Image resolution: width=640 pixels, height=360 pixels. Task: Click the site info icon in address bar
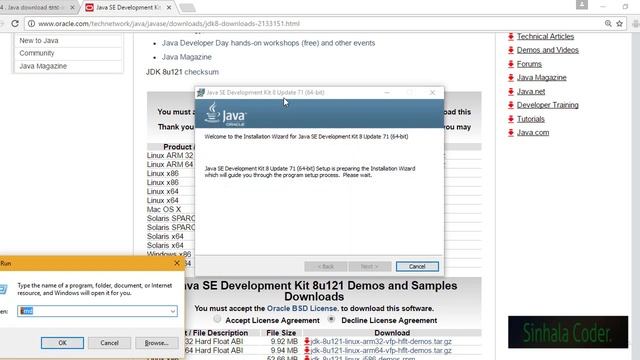(x=31, y=24)
